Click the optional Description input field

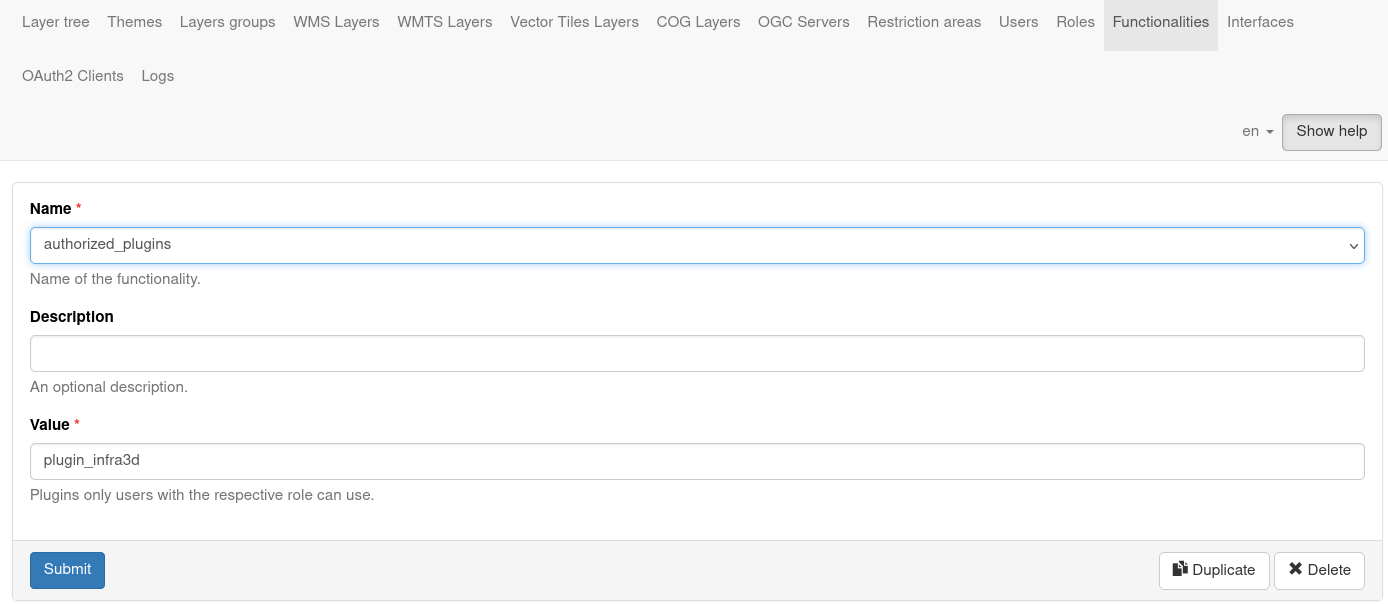coord(696,353)
